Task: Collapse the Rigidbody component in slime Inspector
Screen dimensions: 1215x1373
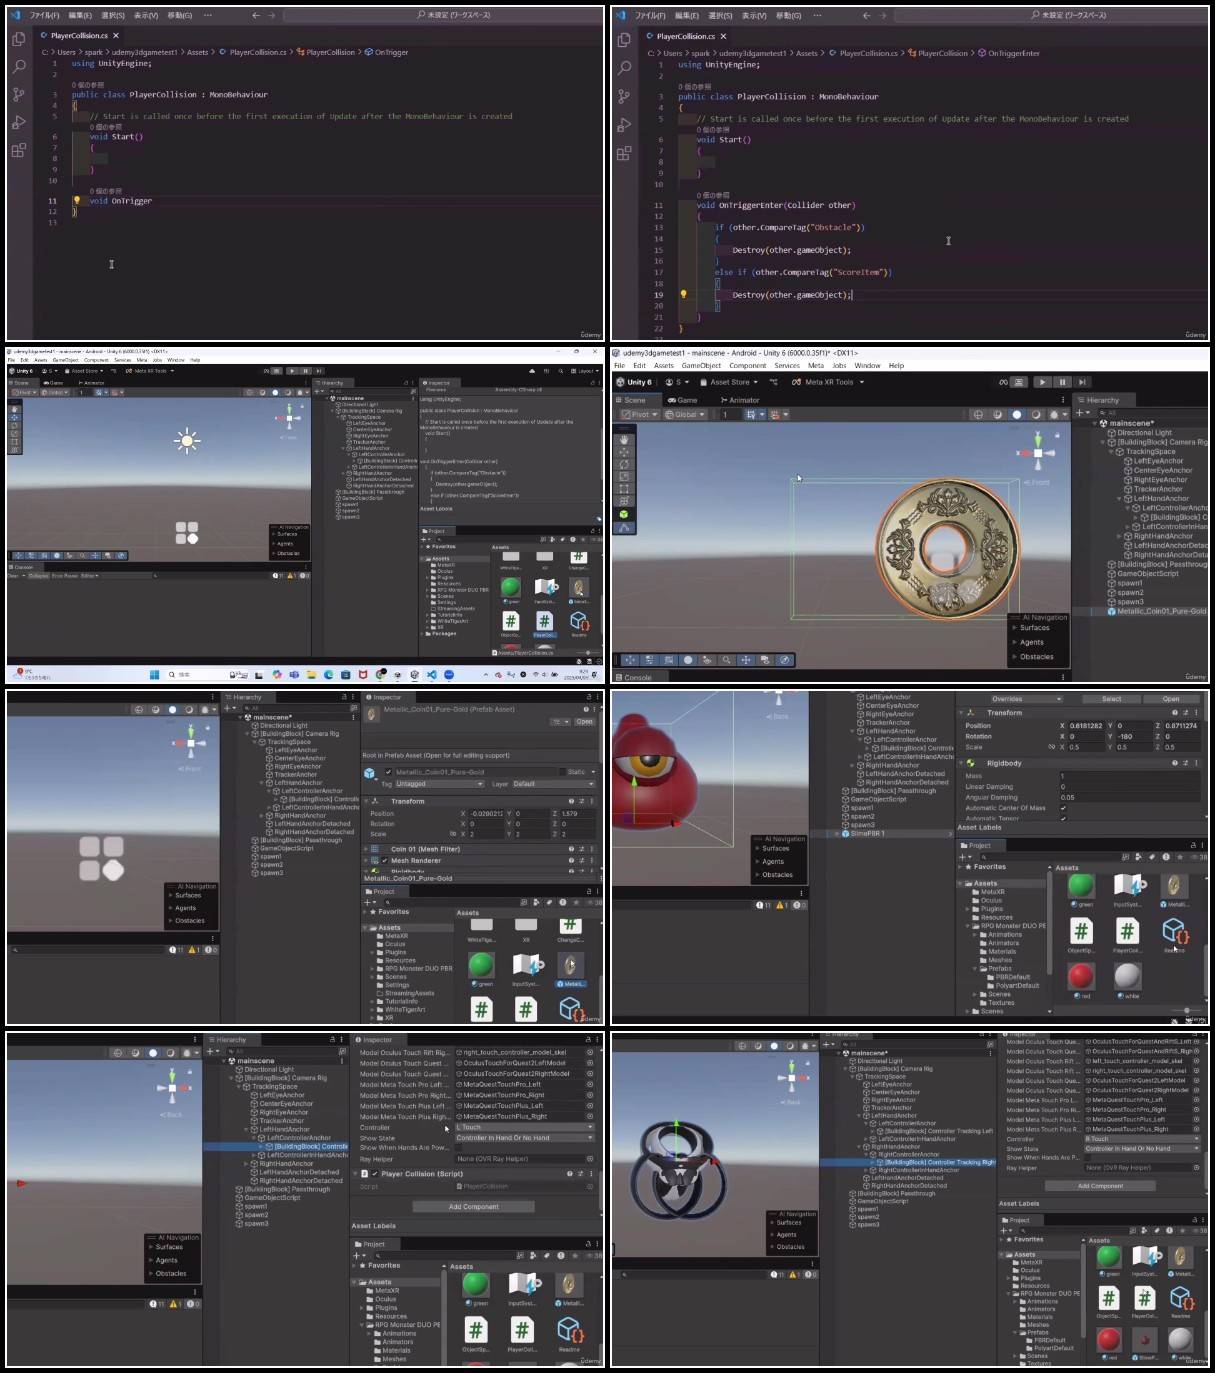Action: 961,763
